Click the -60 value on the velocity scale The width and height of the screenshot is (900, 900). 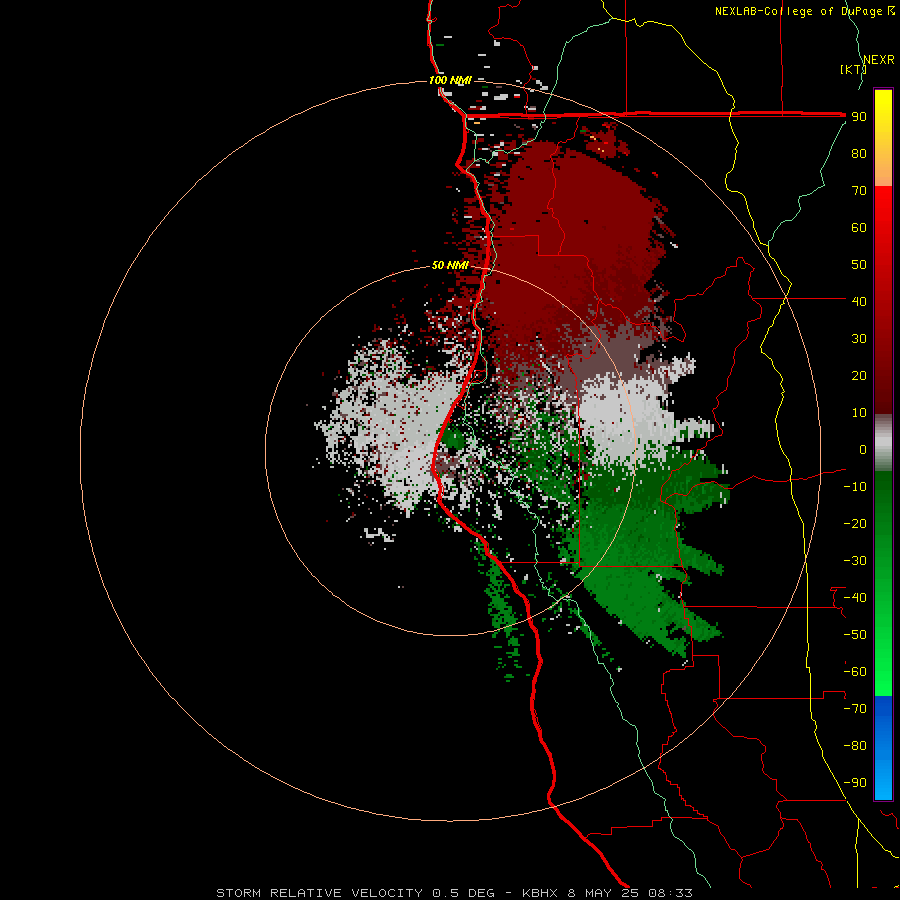[x=855, y=672]
